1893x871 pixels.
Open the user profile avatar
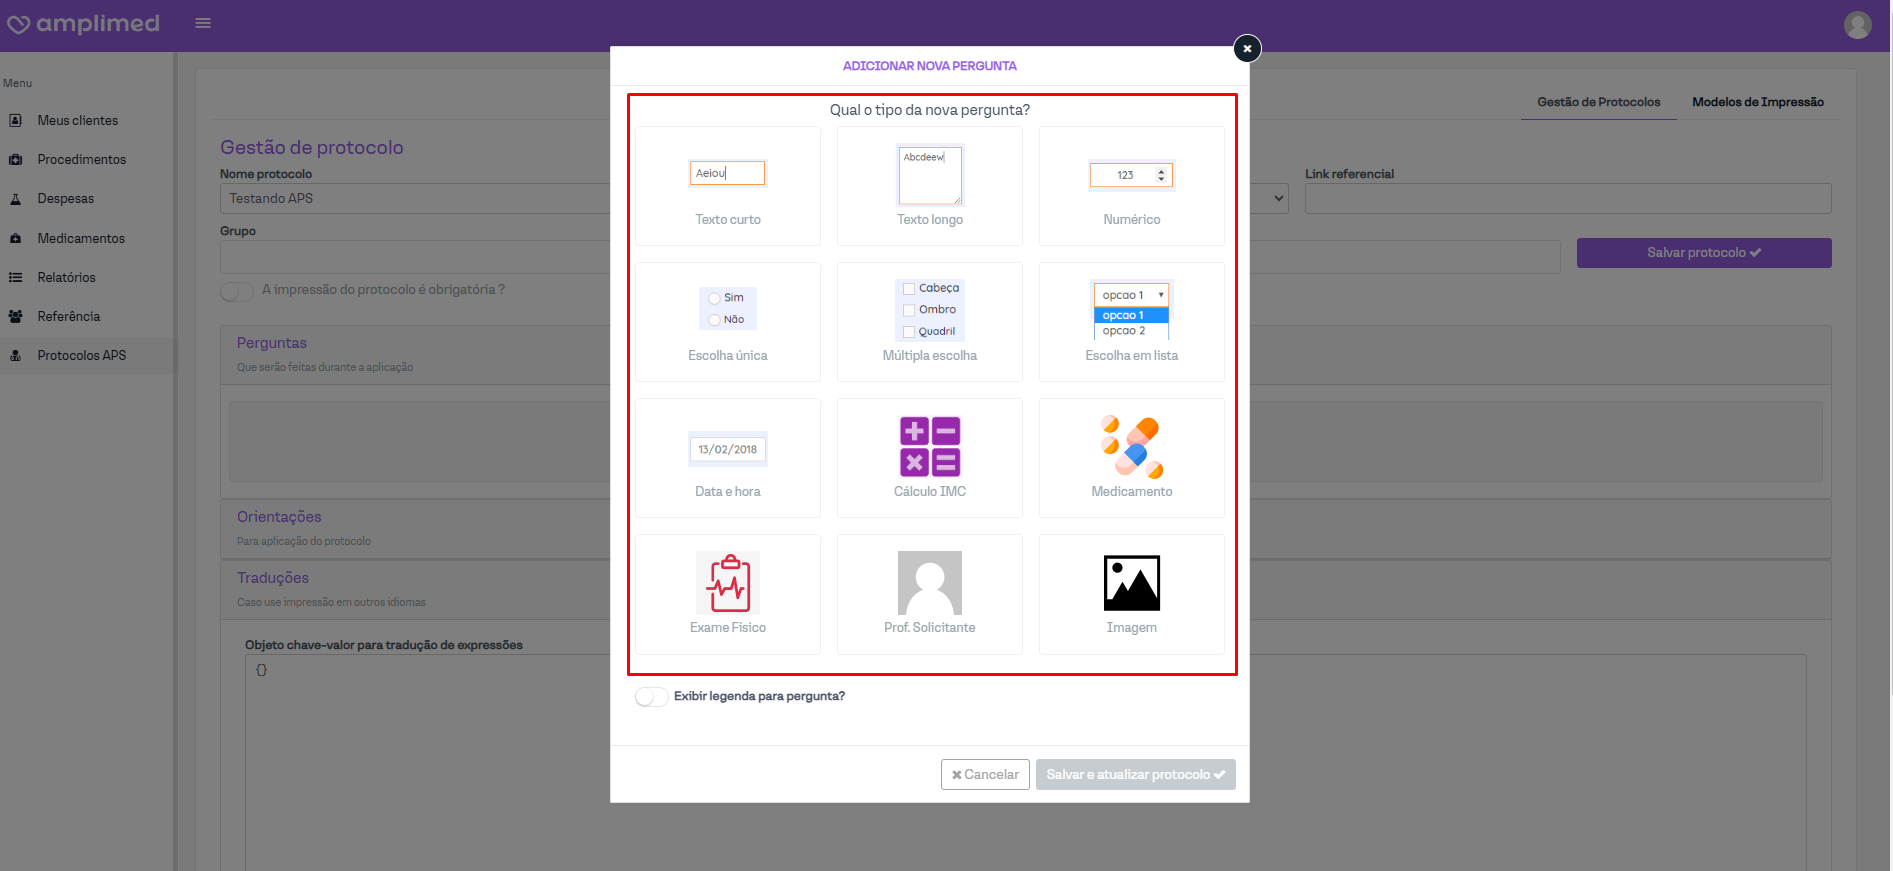pos(1857,25)
